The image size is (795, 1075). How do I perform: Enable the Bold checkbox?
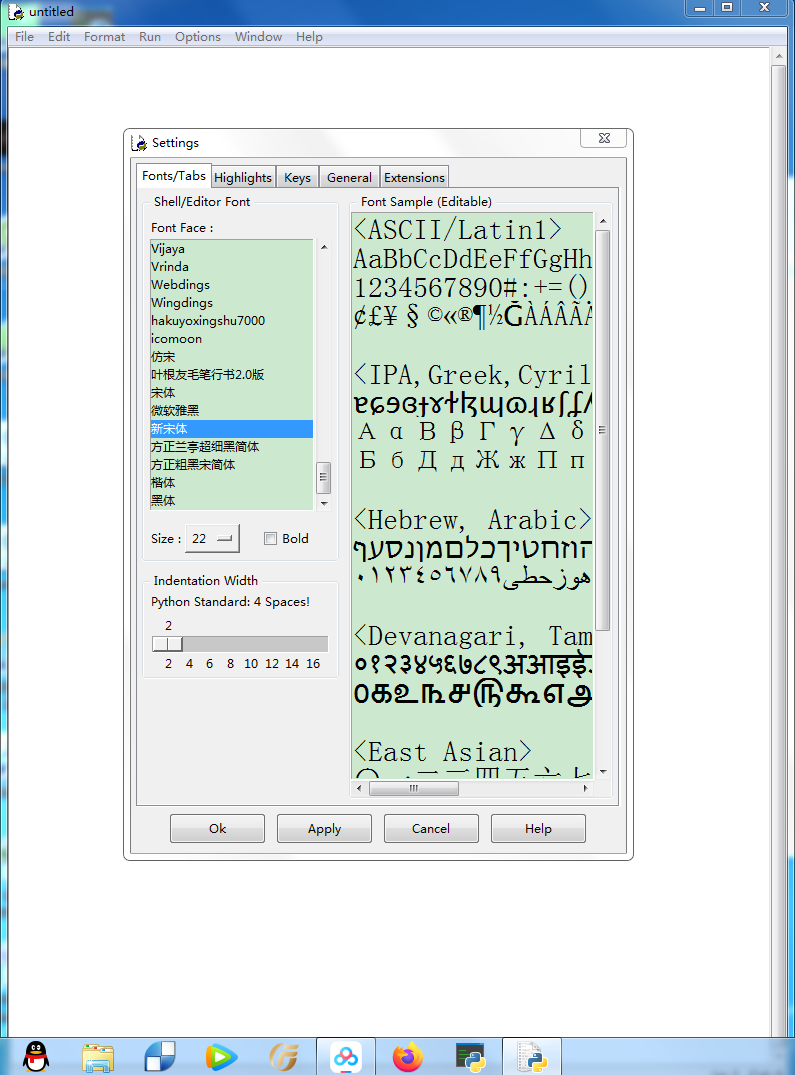click(271, 538)
